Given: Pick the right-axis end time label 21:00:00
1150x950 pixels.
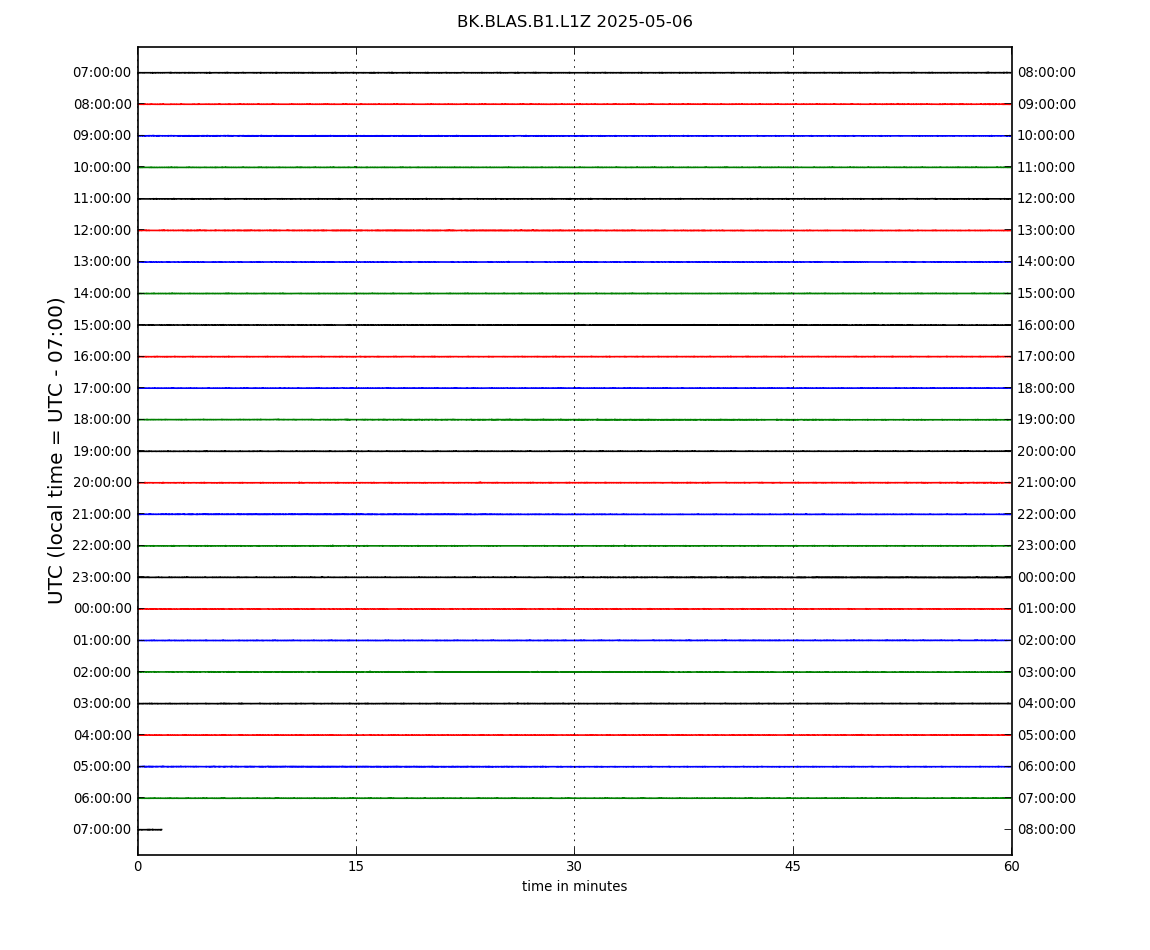Looking at the screenshot, I should click(x=1047, y=483).
